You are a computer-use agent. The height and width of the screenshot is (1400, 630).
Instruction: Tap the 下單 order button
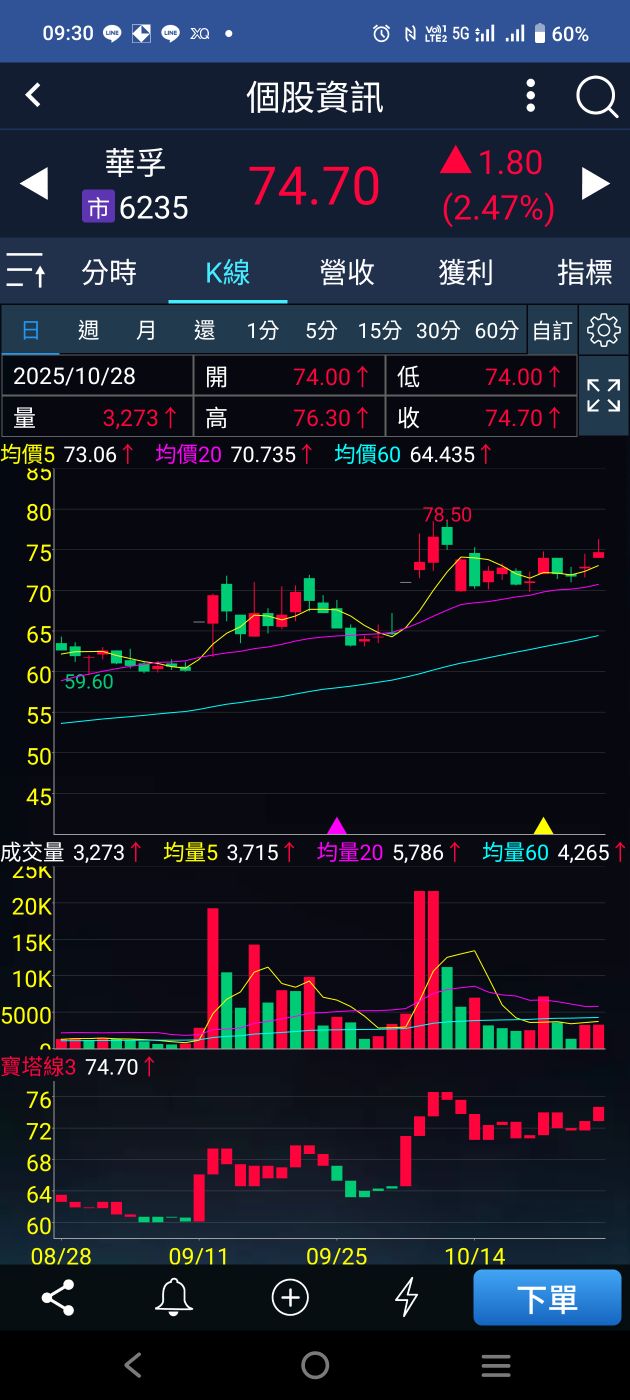[547, 1298]
